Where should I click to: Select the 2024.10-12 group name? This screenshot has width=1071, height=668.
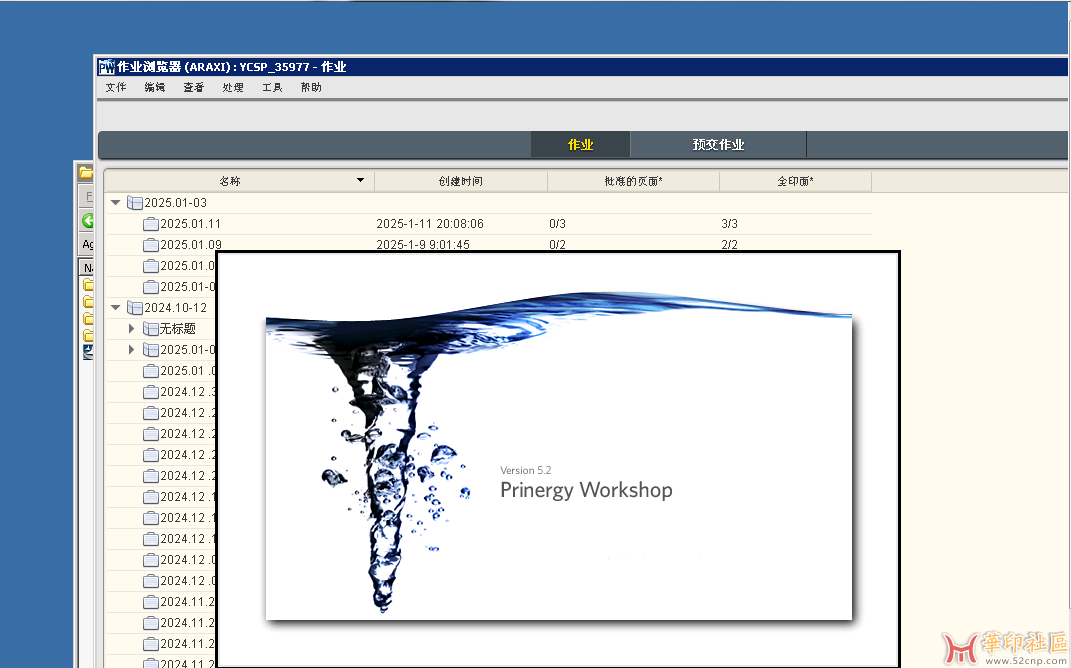pos(176,308)
